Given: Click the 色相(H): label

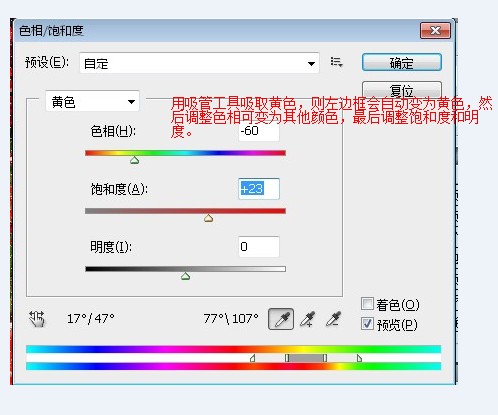Looking at the screenshot, I should pyautogui.click(x=113, y=131).
